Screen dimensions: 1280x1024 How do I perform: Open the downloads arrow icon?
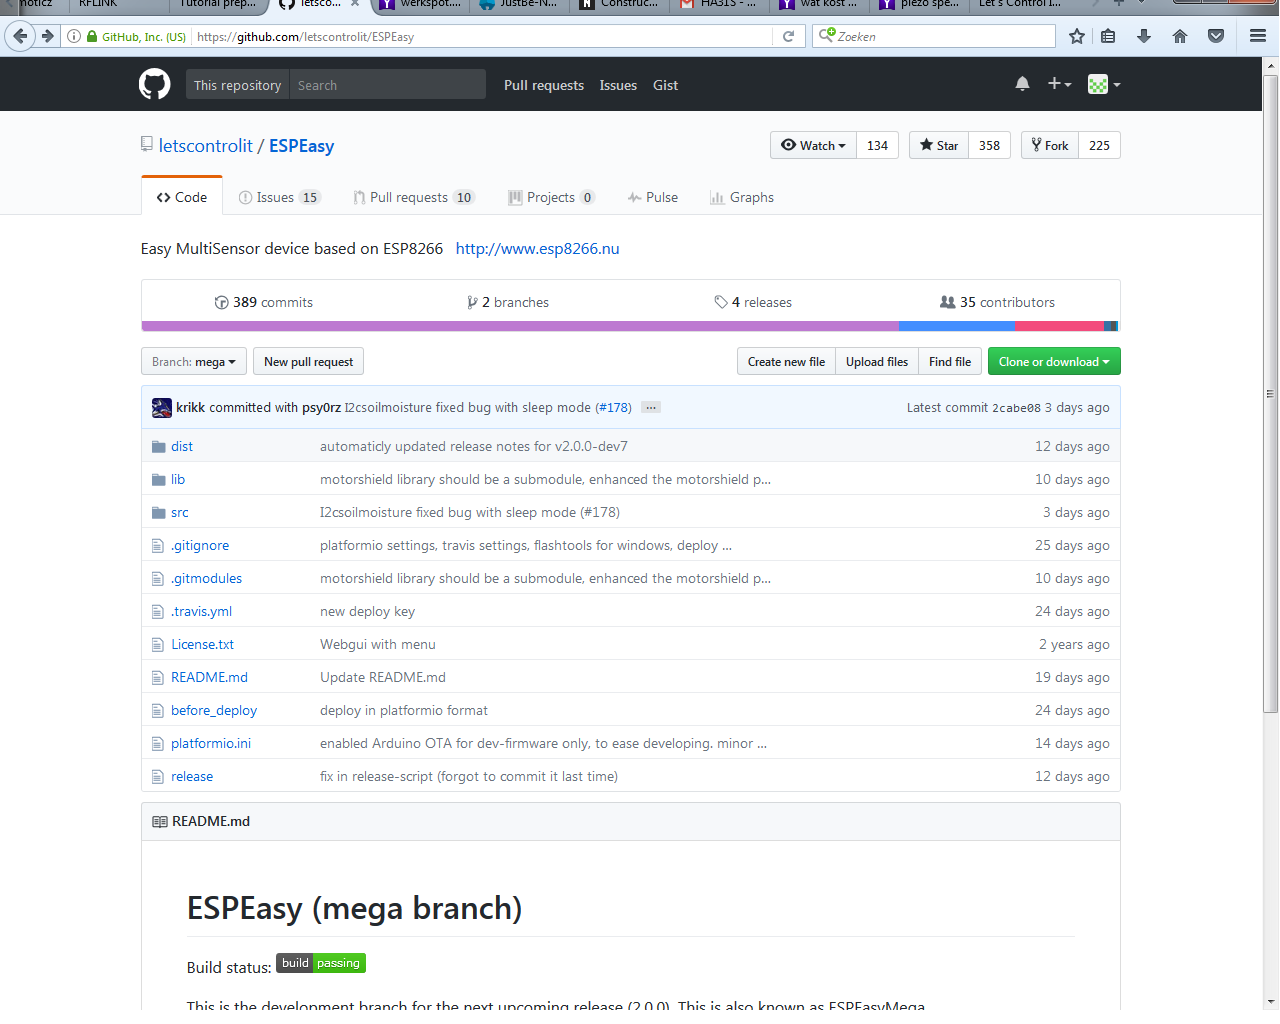point(1144,36)
